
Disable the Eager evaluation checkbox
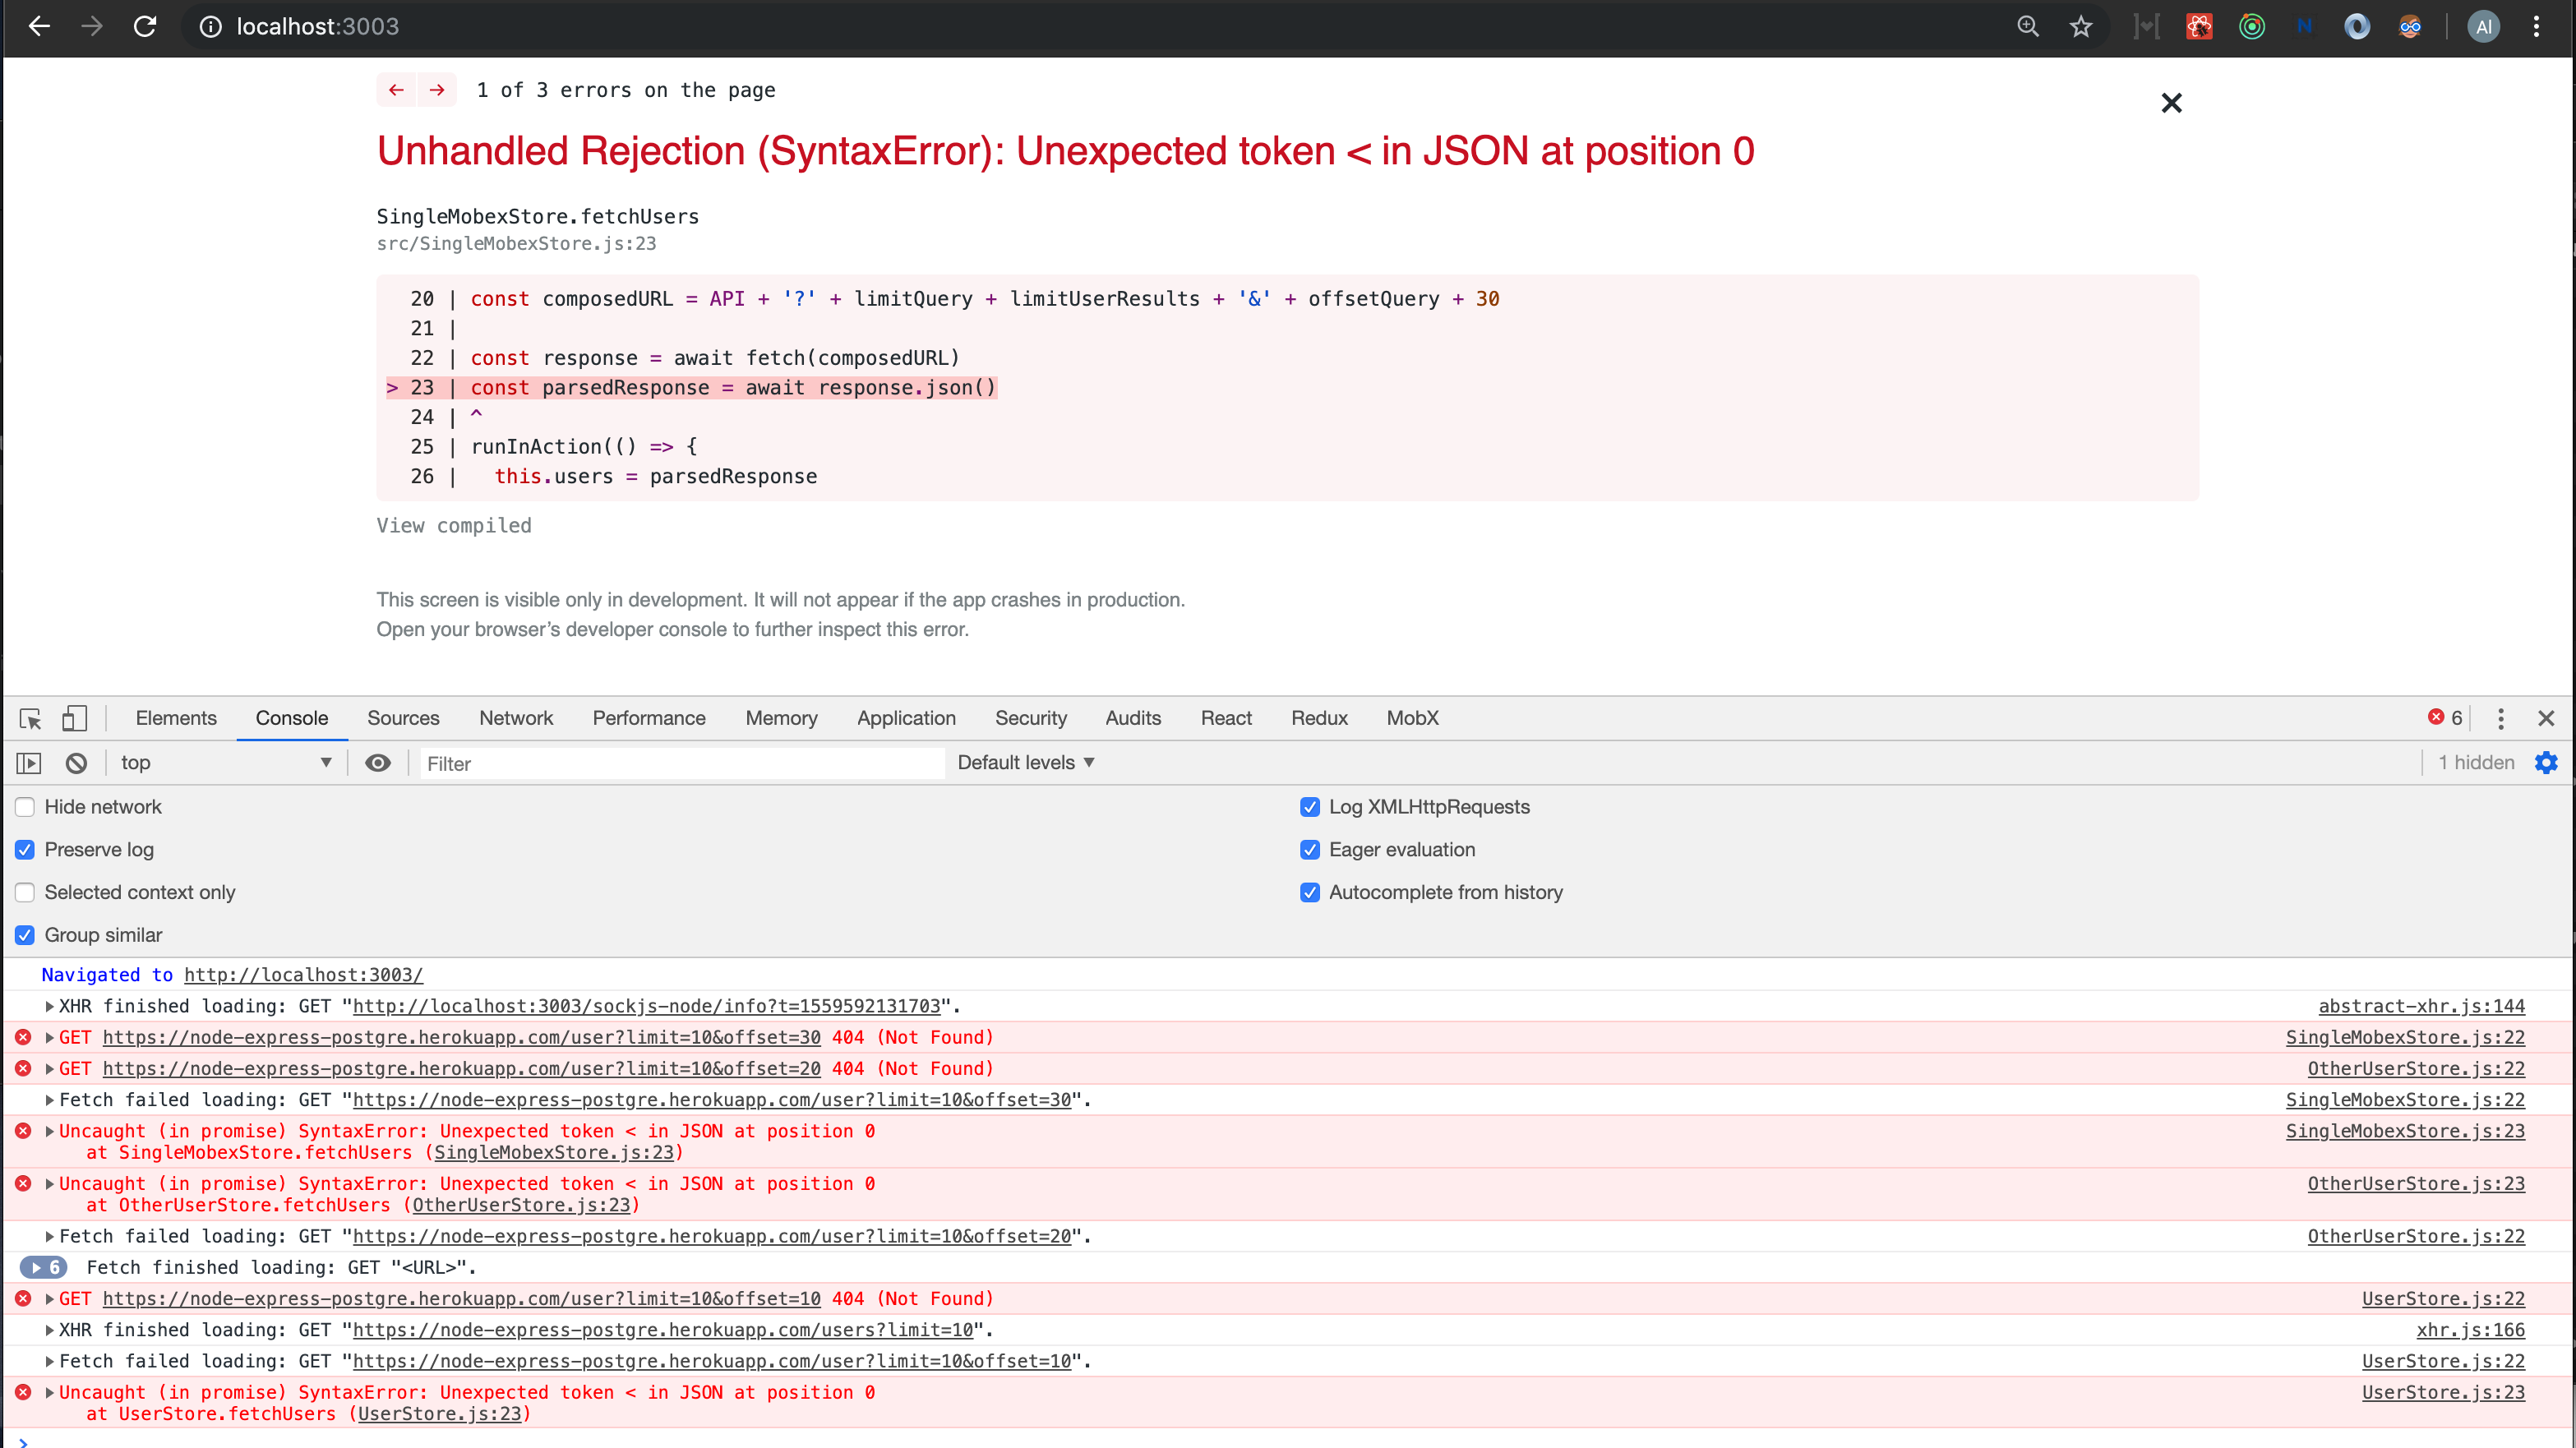tap(1310, 850)
